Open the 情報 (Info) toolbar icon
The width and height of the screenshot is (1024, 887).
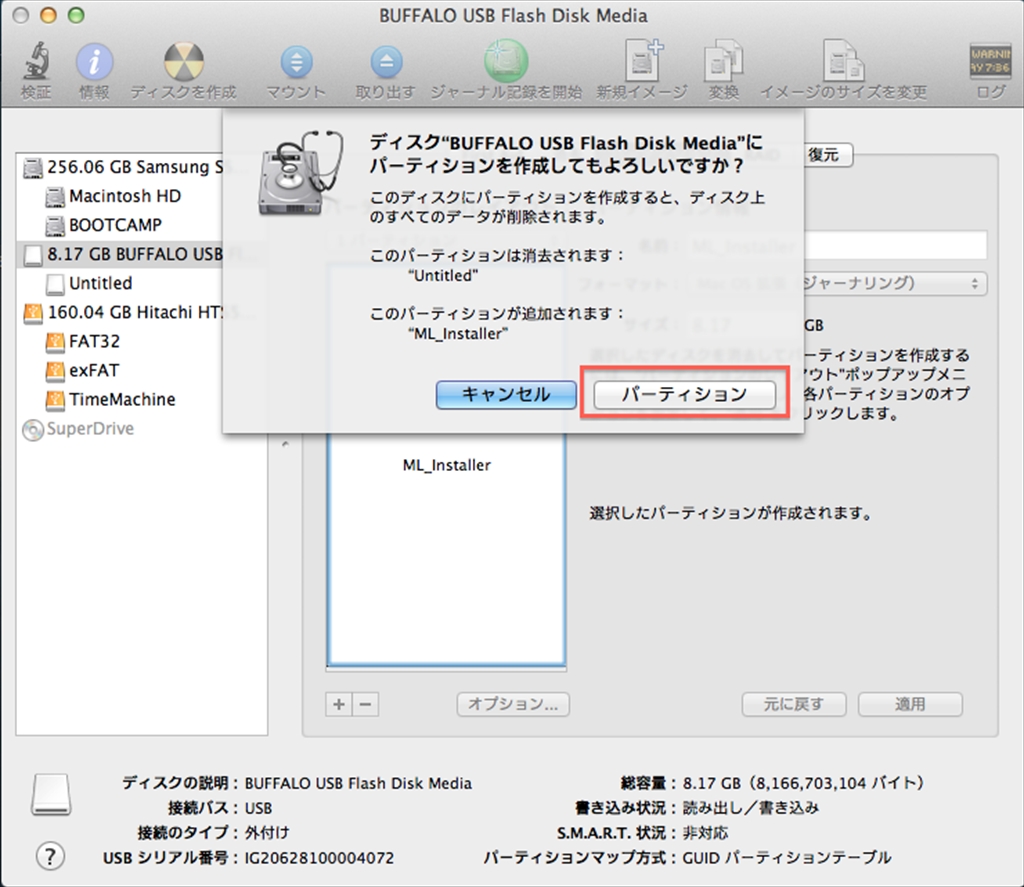point(95,61)
